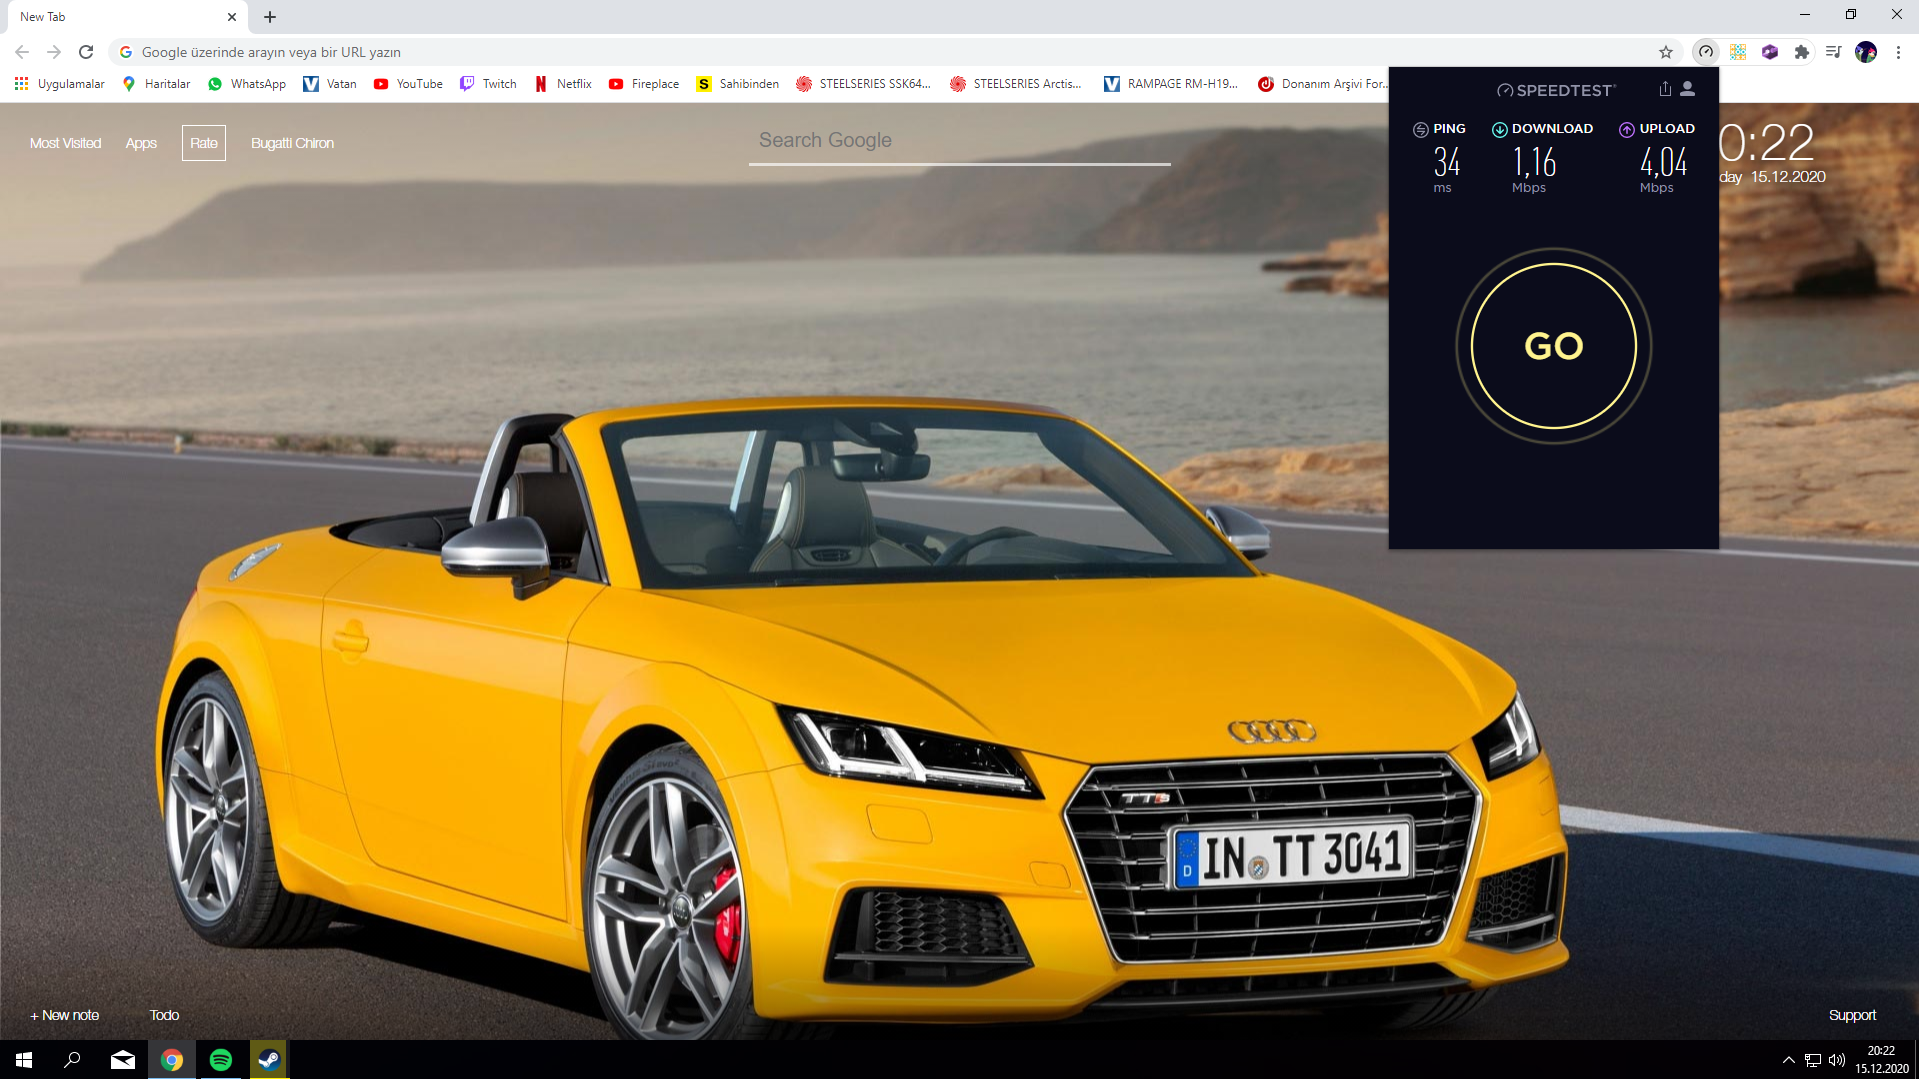Open the volume control tray icon
The width and height of the screenshot is (1919, 1079).
coord(1837,1060)
